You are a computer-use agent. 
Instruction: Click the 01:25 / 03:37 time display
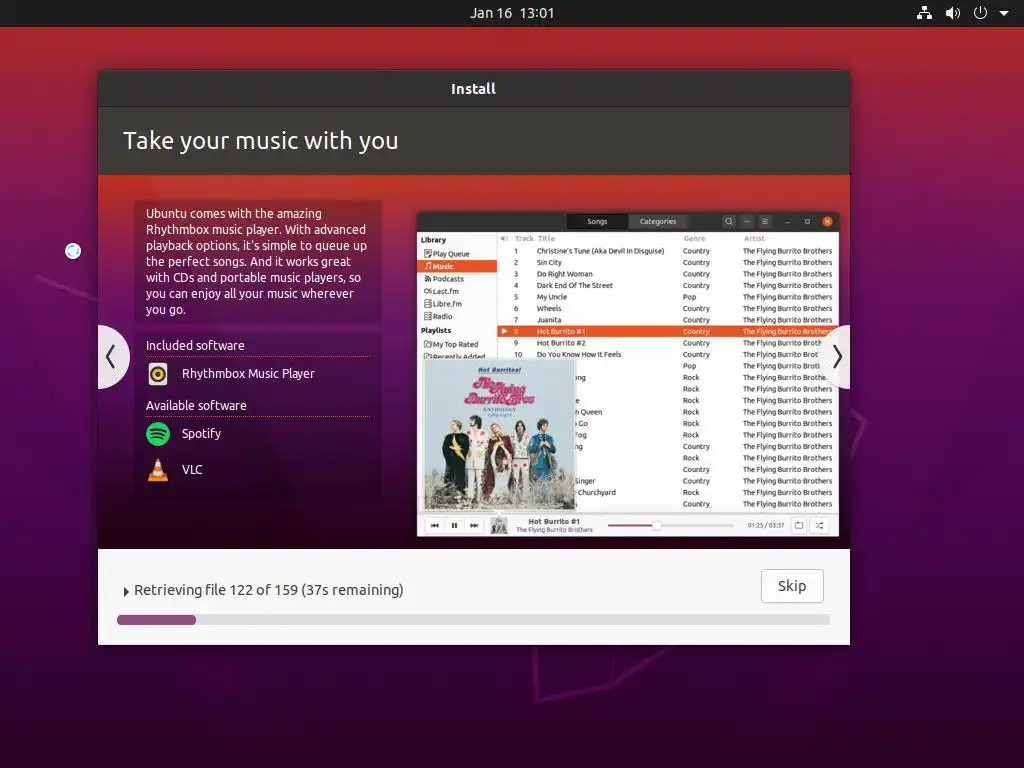pyautogui.click(x=765, y=525)
